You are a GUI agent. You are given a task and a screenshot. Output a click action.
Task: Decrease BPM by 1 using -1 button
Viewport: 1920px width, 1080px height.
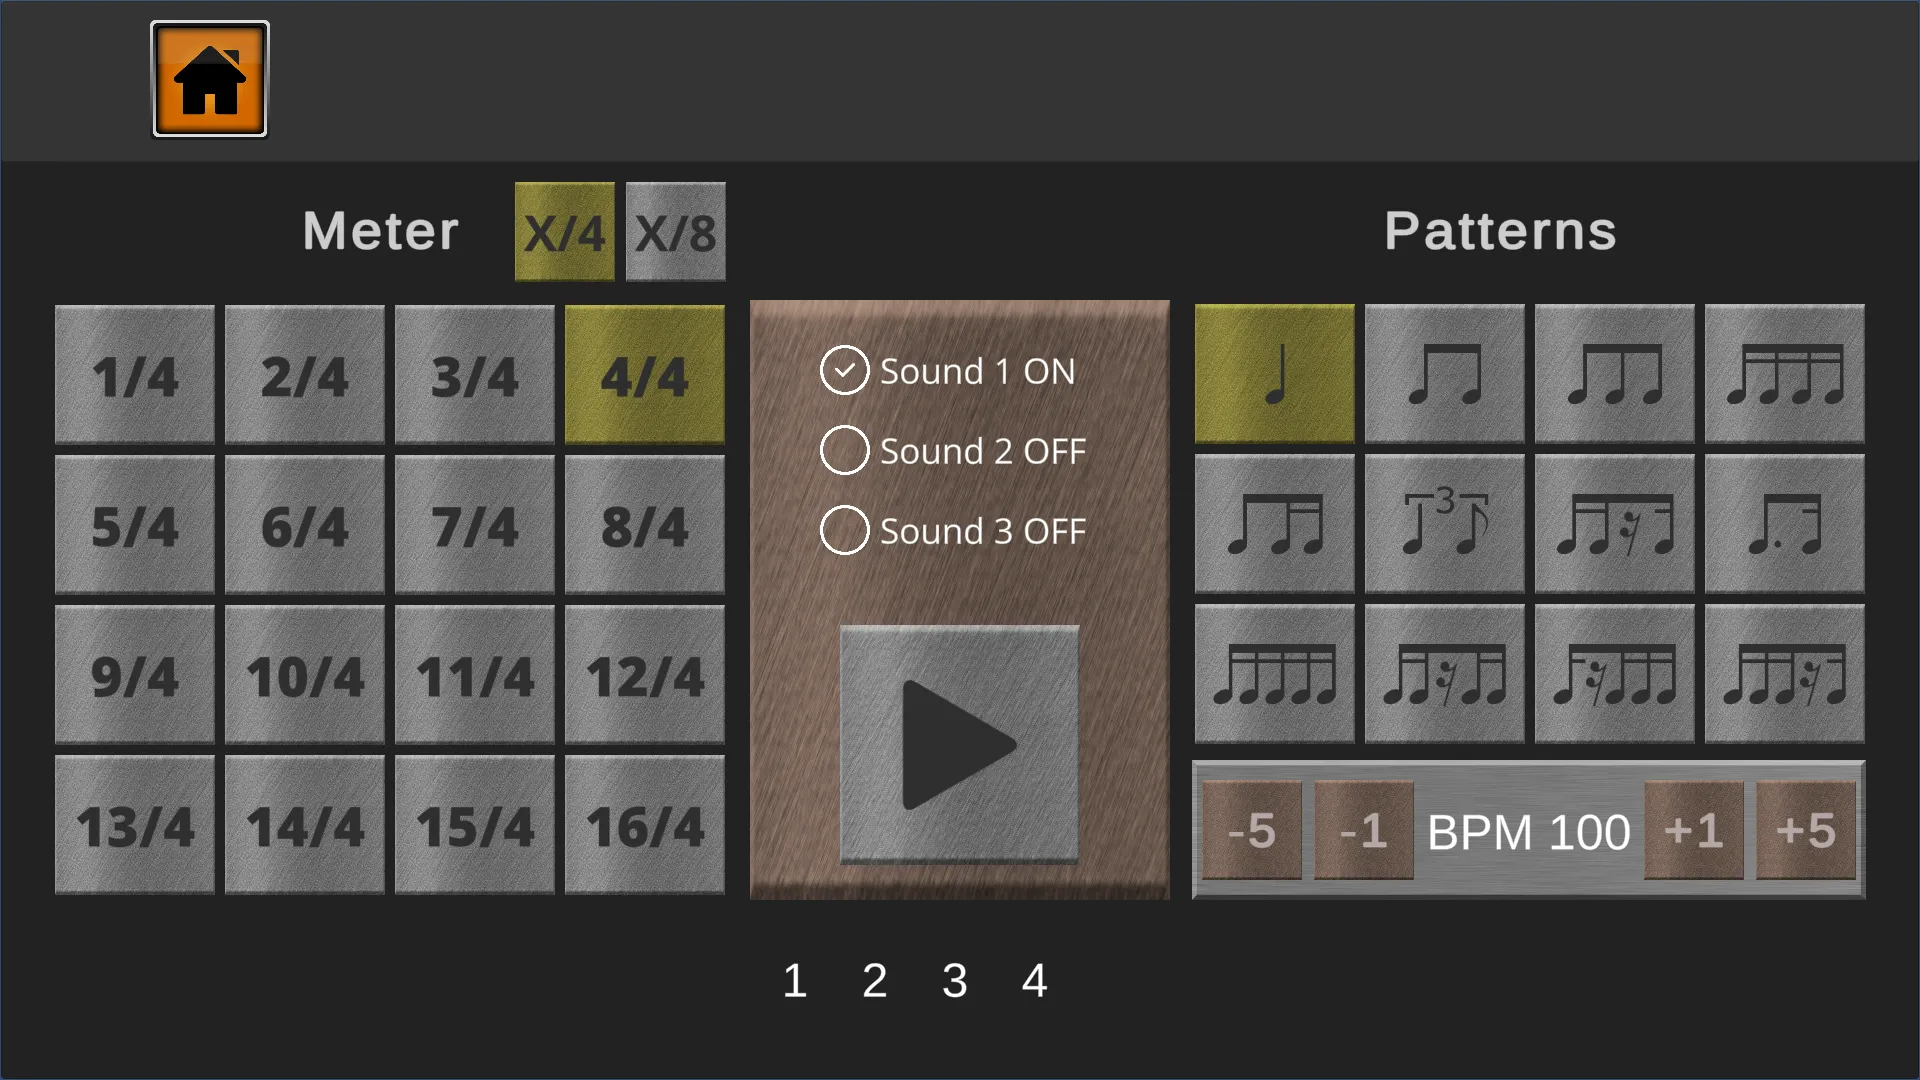pos(1362,829)
